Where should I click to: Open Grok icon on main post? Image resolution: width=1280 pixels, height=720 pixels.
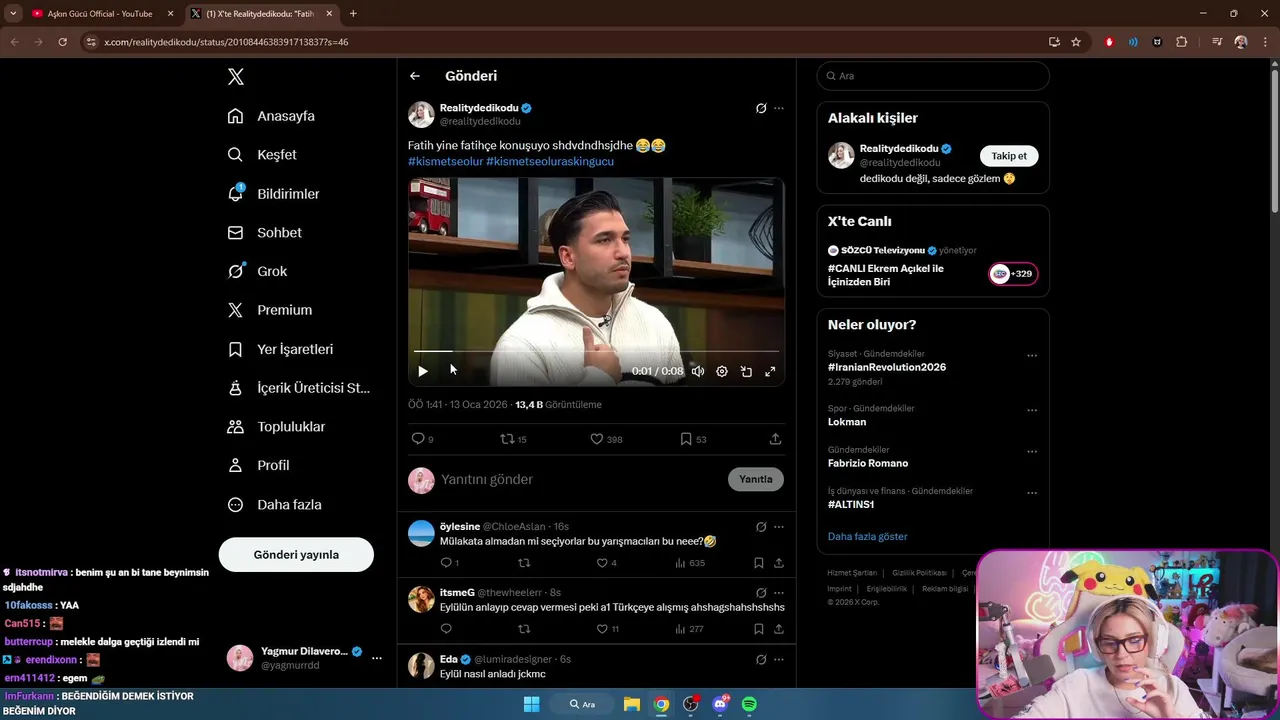(761, 108)
